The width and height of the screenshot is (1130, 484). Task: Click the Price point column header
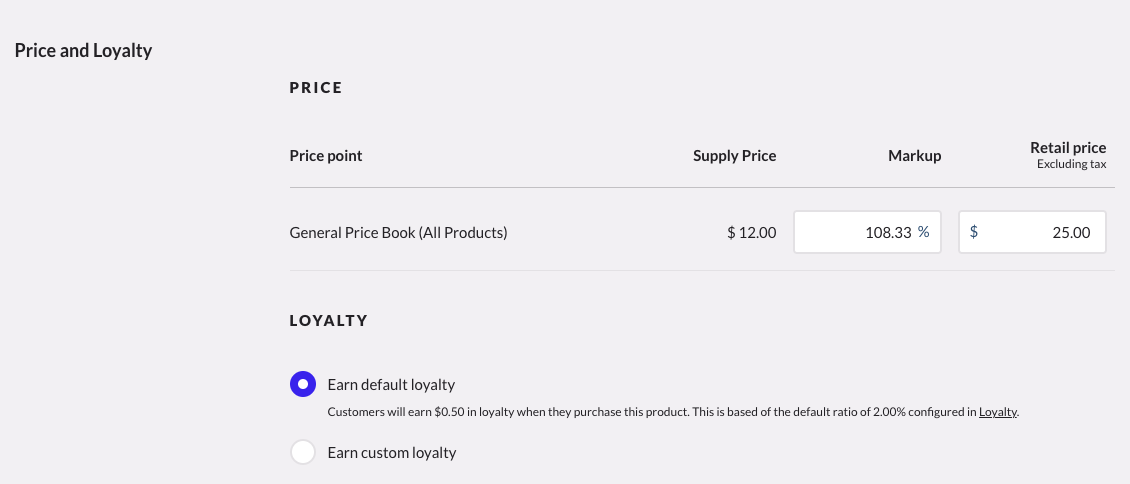point(326,156)
